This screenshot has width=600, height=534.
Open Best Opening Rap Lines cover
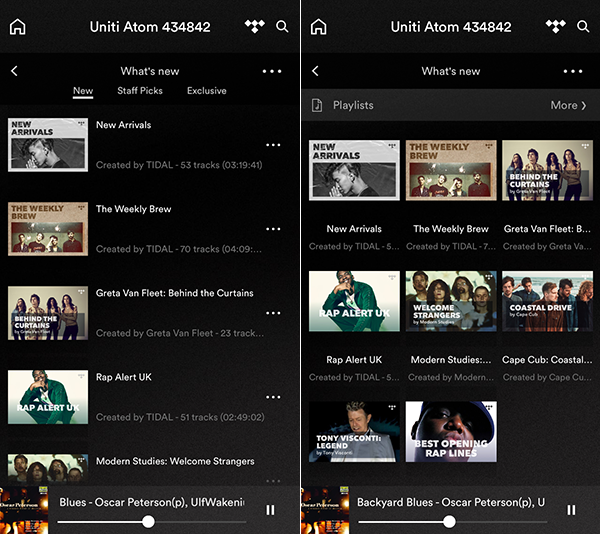pyautogui.click(x=451, y=431)
